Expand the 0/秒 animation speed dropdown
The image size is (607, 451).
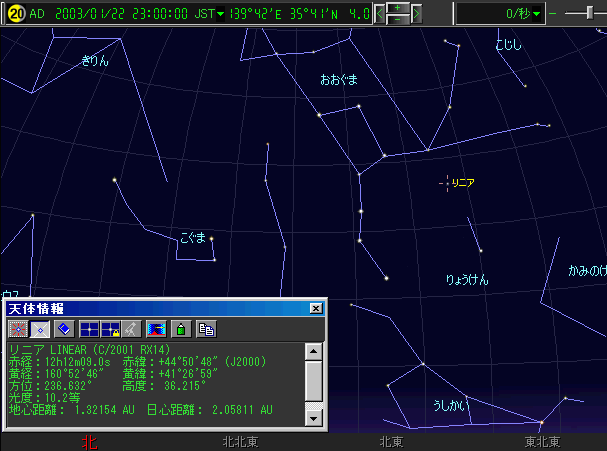(537, 13)
